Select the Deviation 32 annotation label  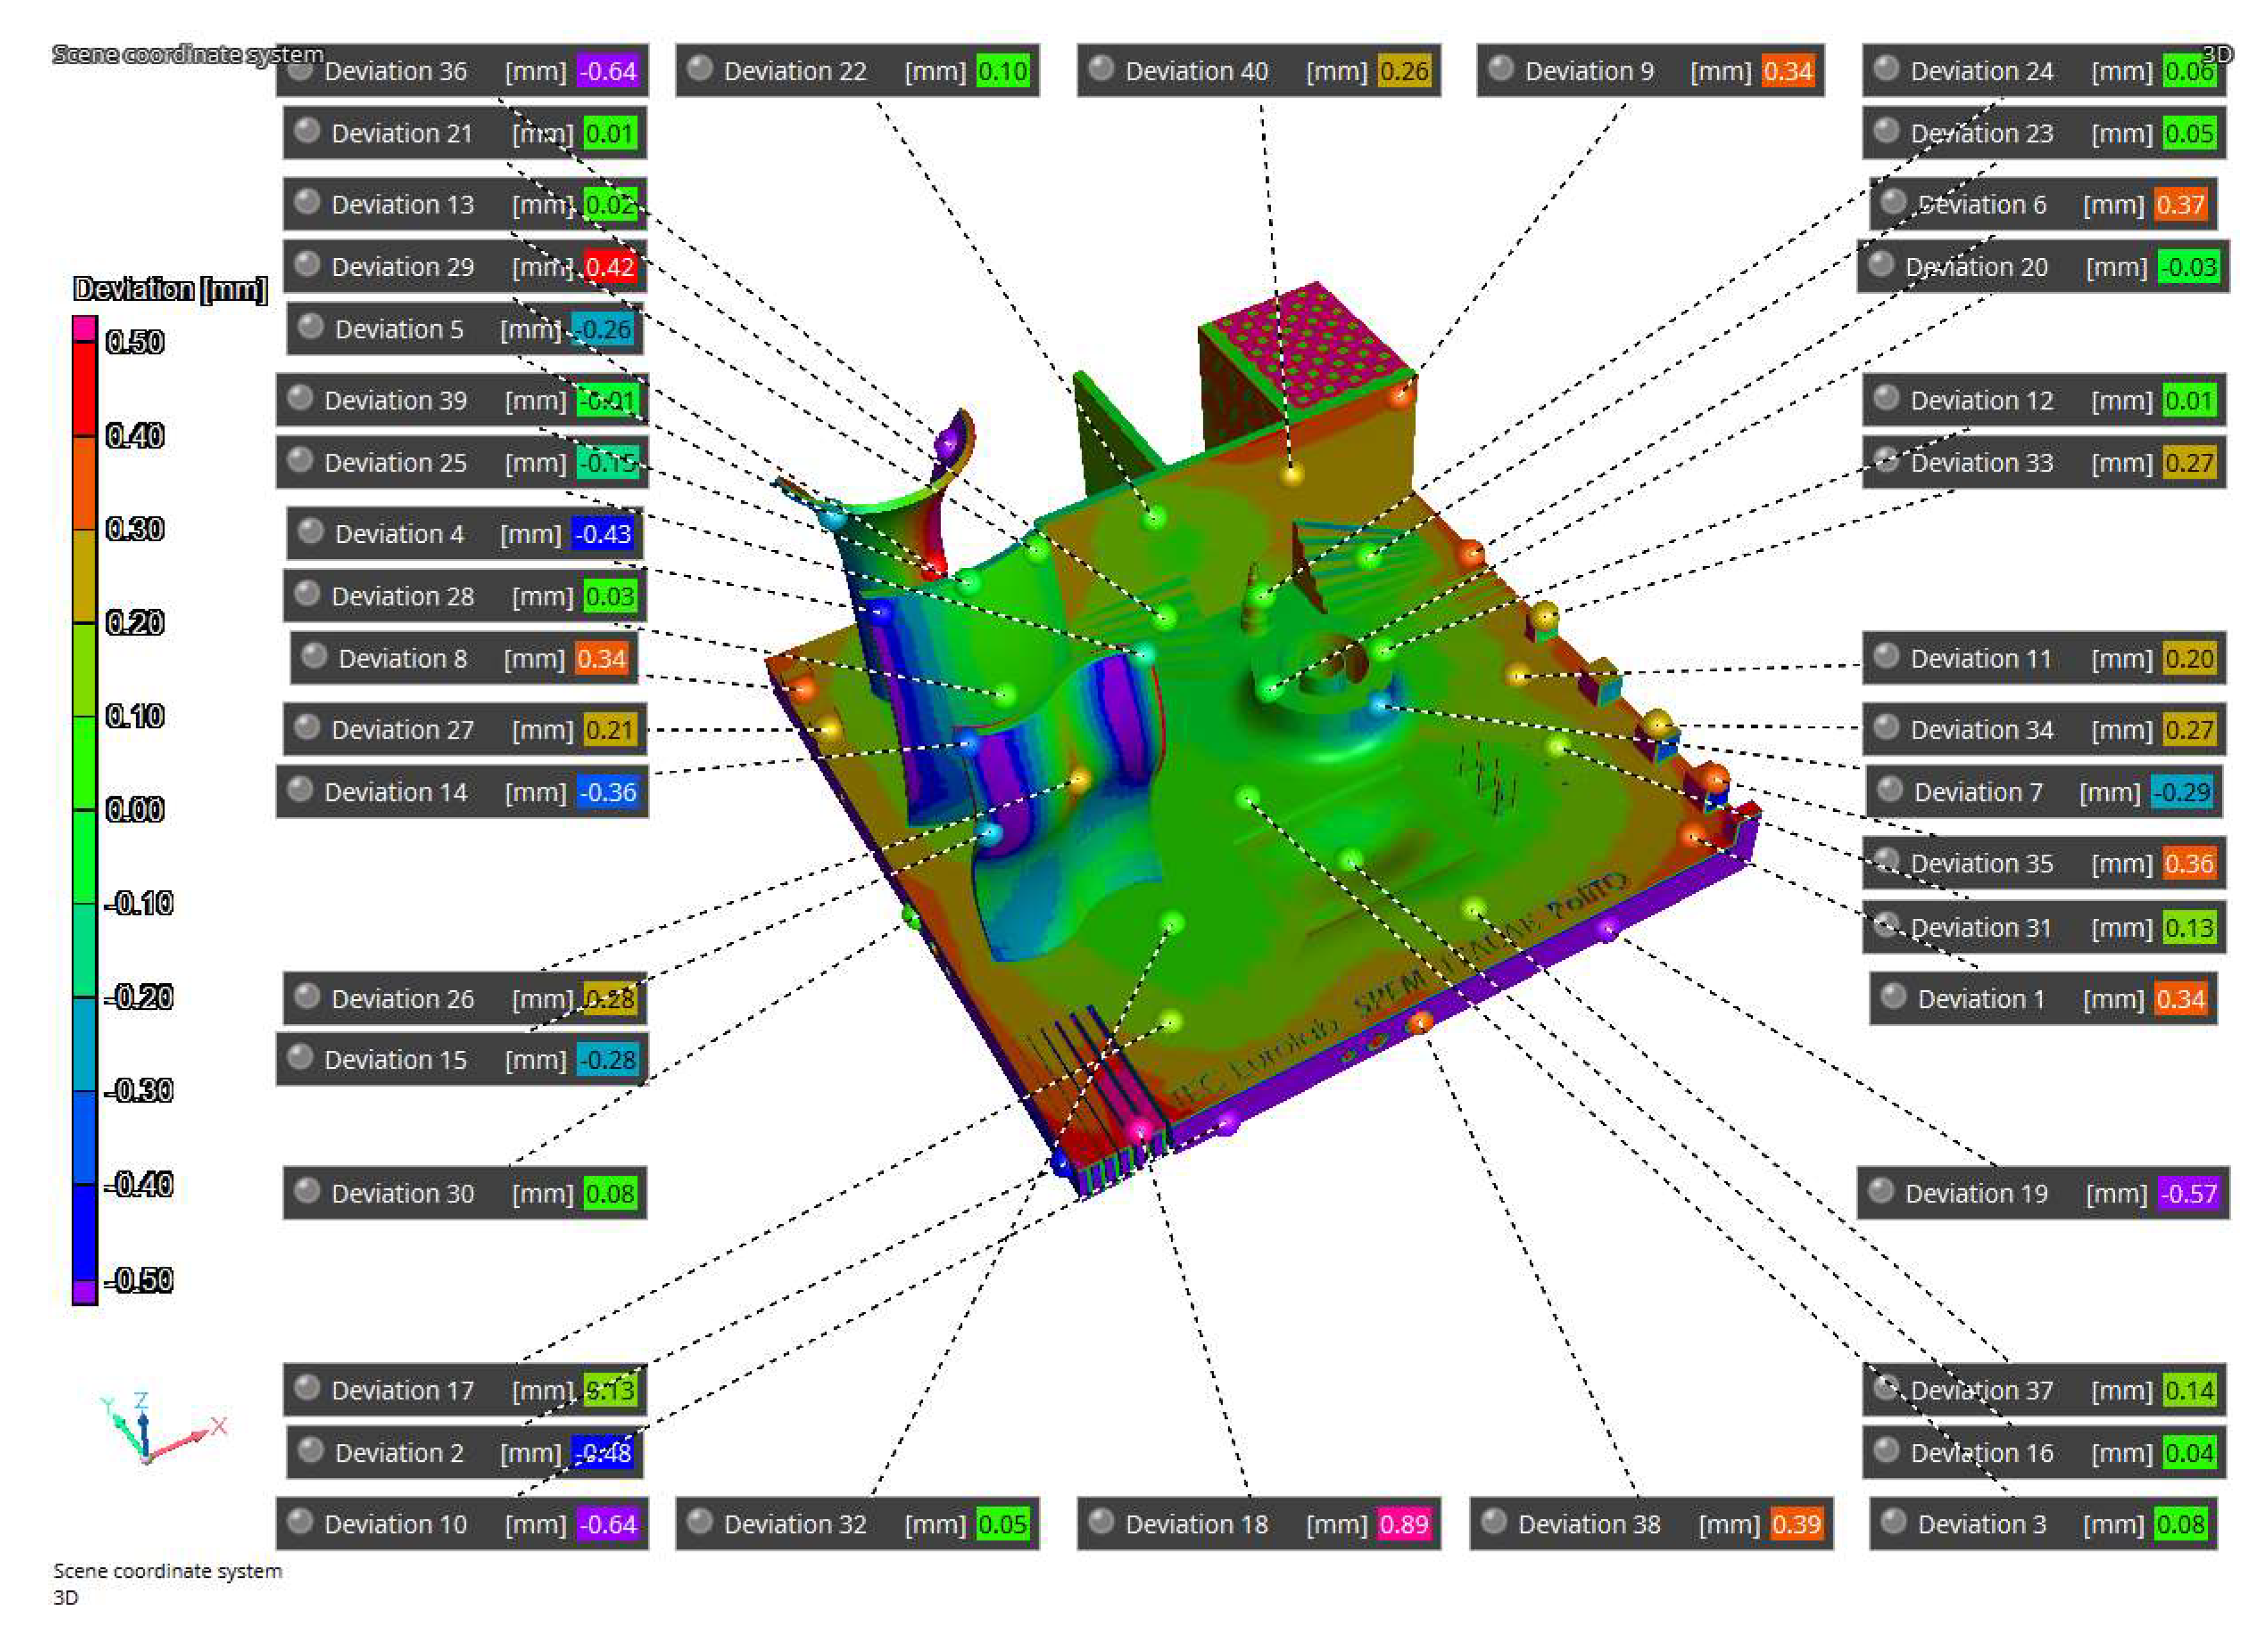[x=795, y=1524]
